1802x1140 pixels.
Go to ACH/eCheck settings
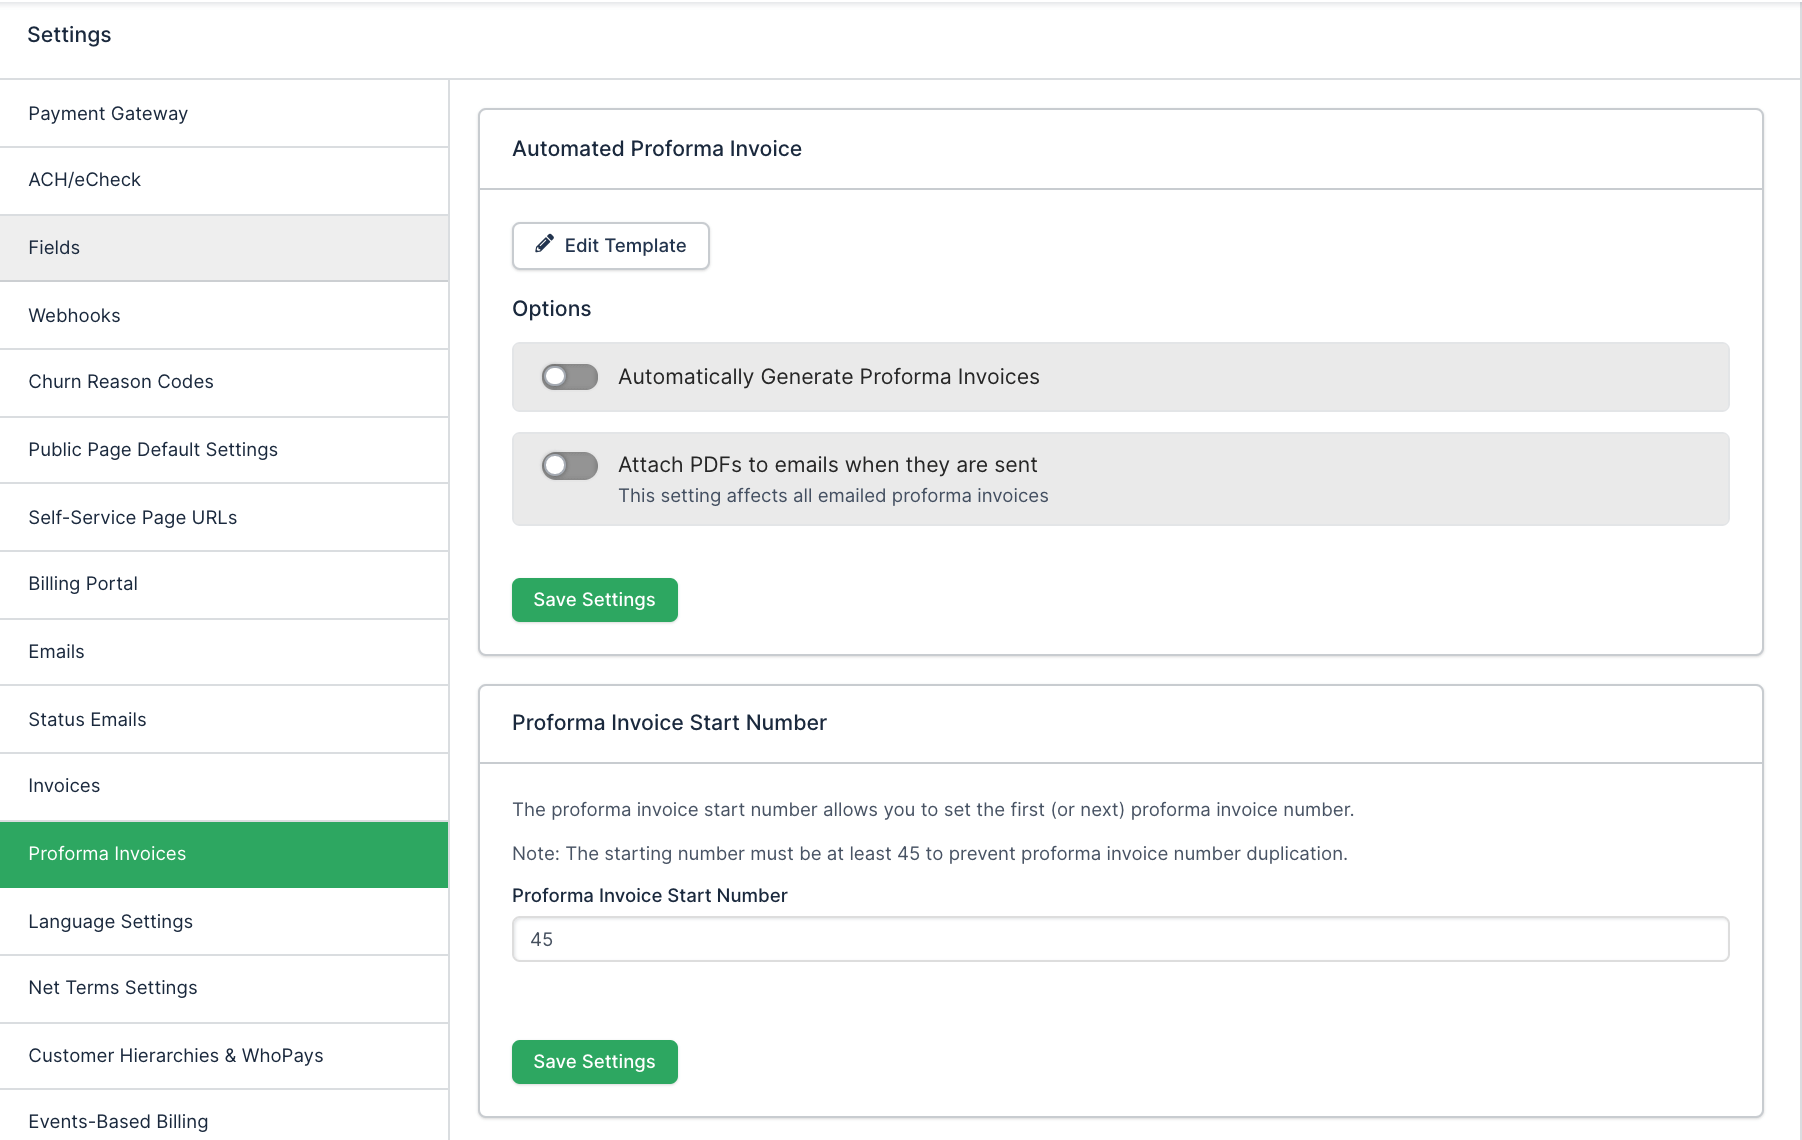85,180
